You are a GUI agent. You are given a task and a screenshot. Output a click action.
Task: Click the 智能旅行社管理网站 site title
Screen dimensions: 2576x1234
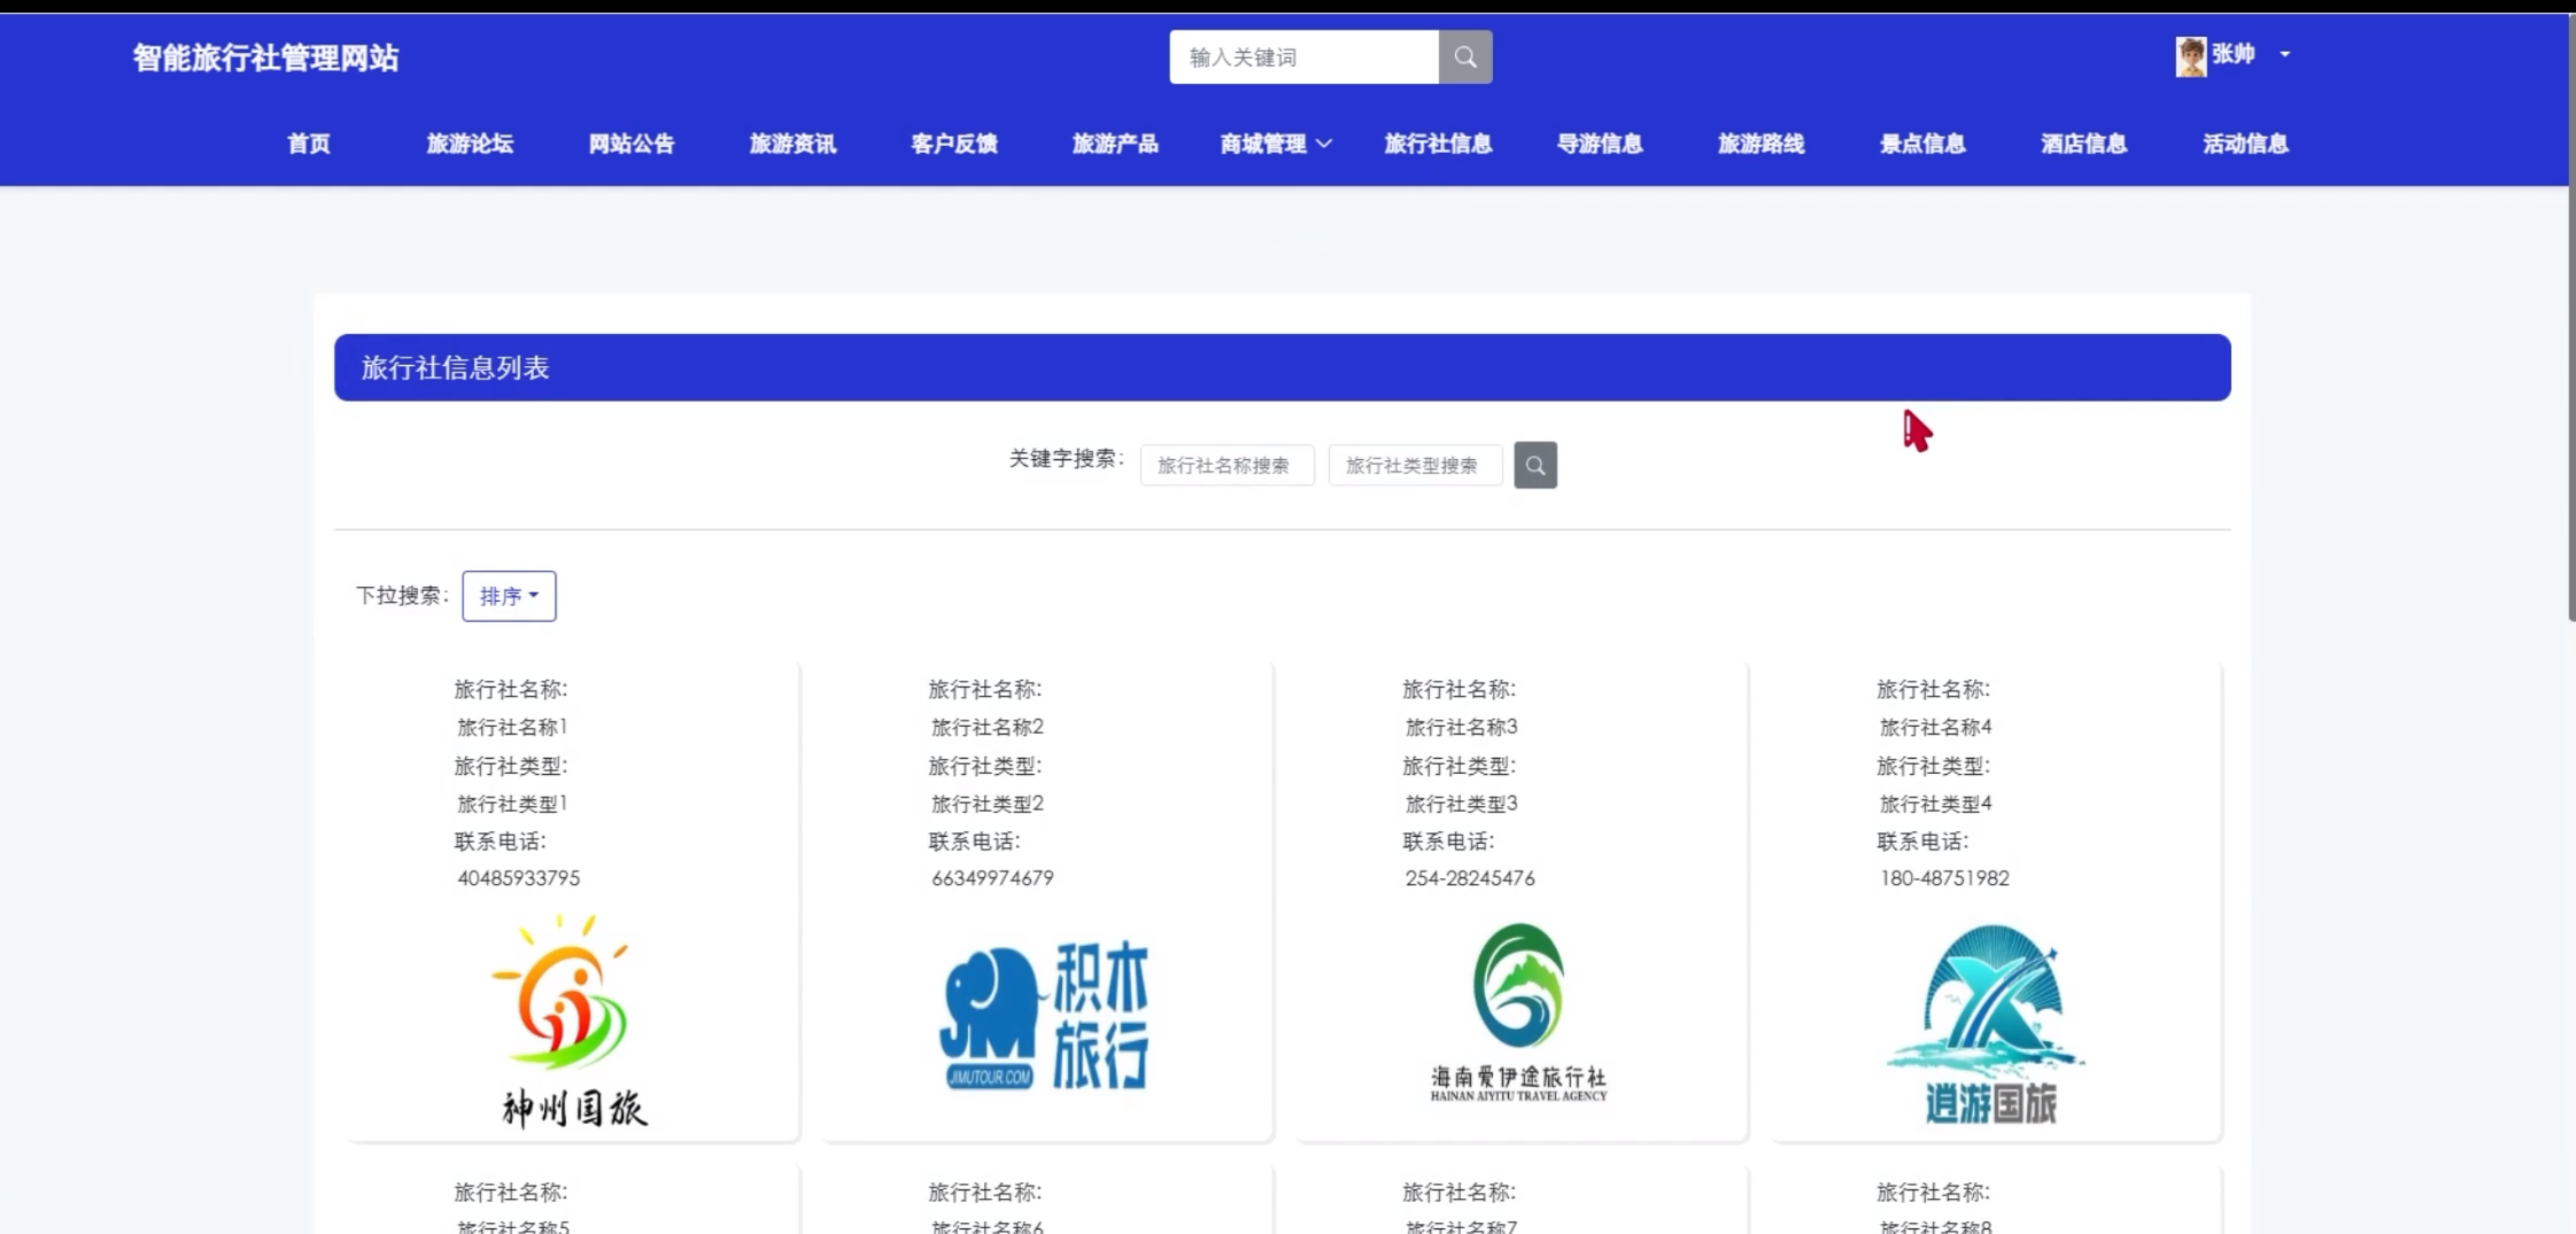pyautogui.click(x=265, y=58)
